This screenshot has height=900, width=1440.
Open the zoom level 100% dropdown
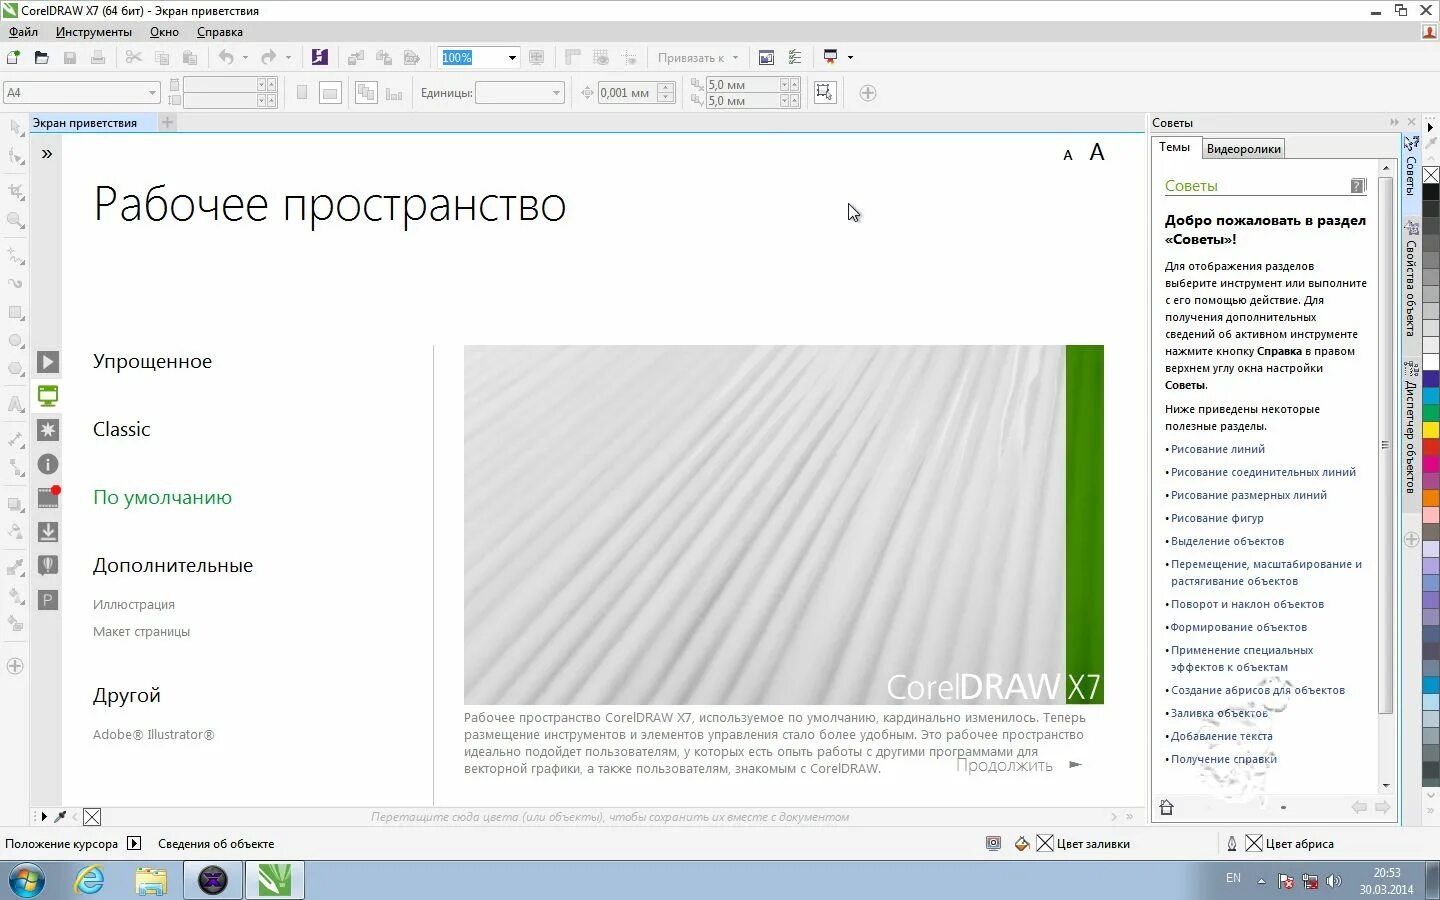pyautogui.click(x=512, y=58)
